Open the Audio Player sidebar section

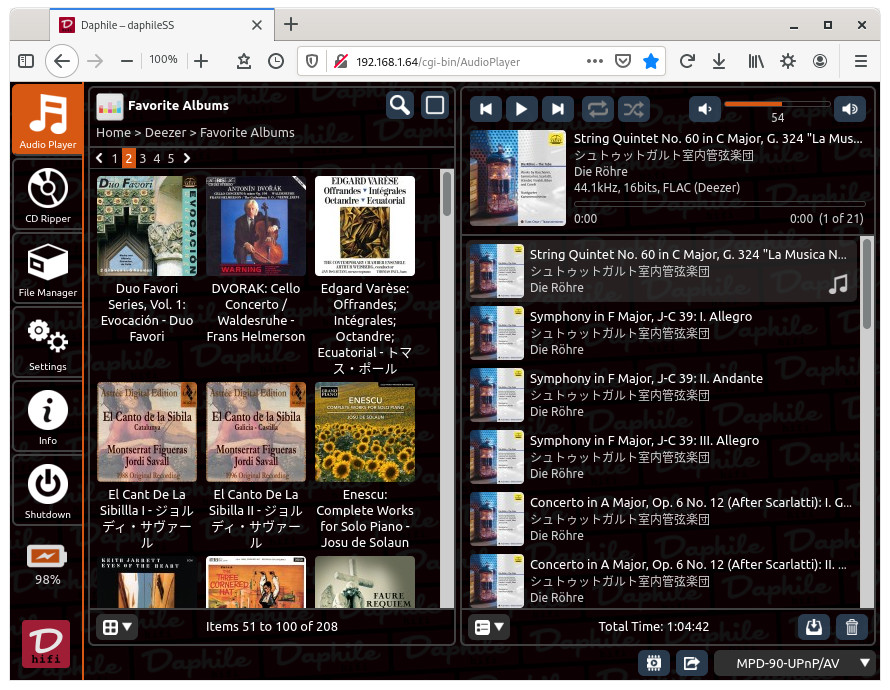(48, 119)
